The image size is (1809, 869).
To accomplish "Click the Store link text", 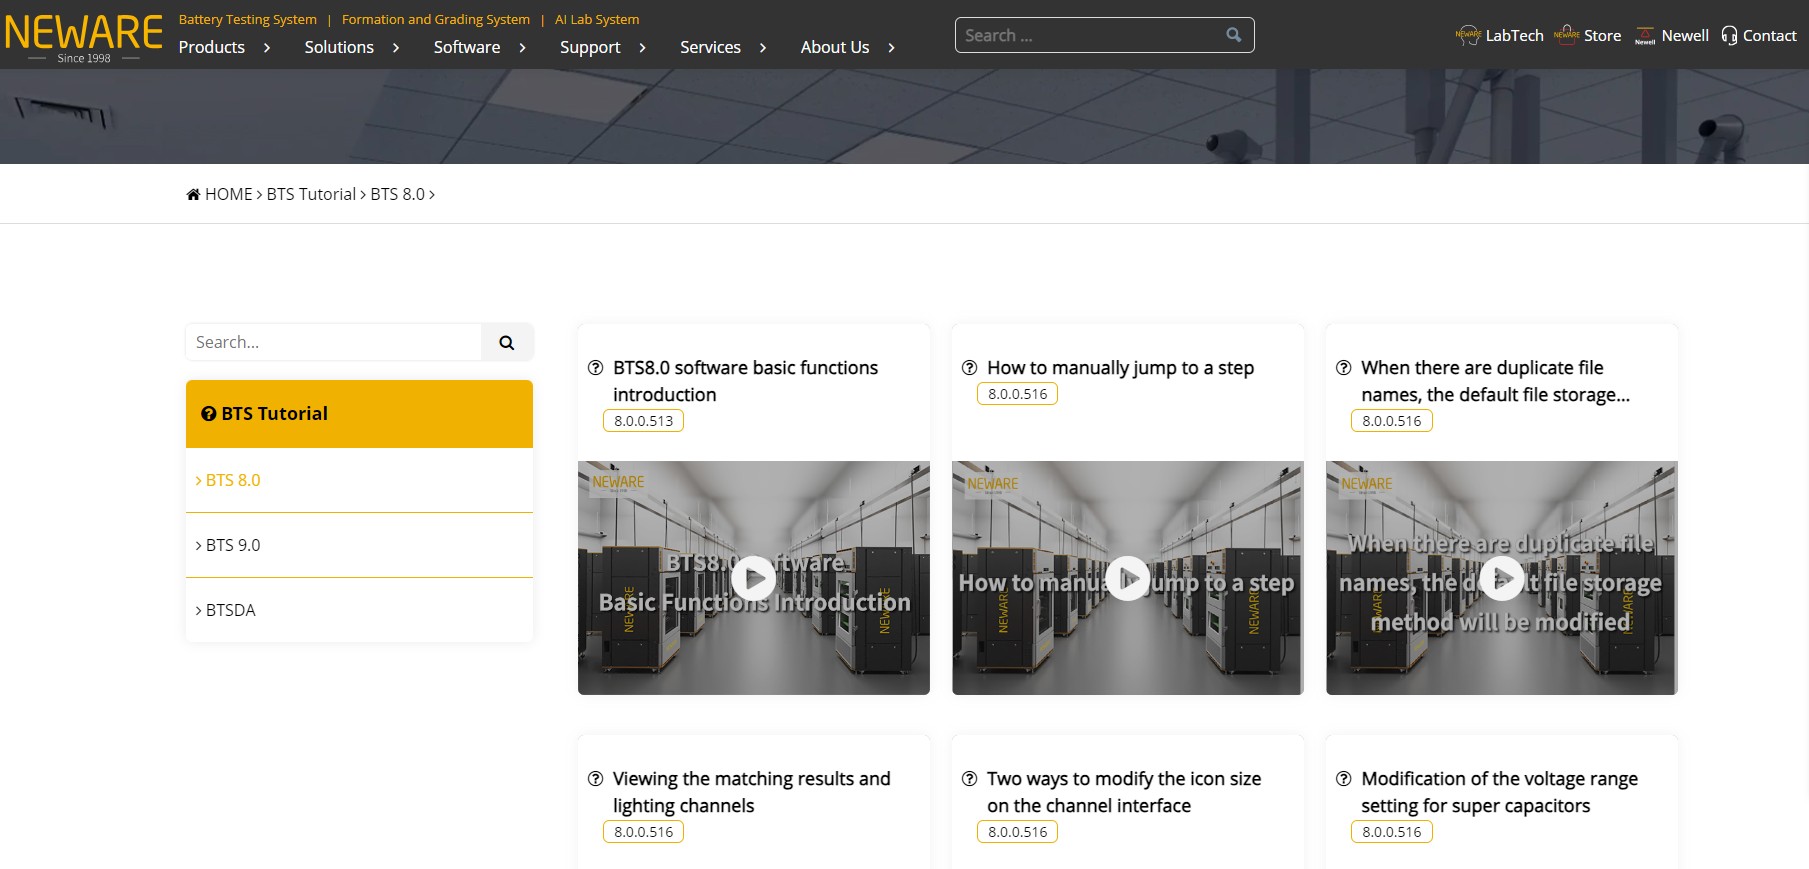I will point(1602,36).
